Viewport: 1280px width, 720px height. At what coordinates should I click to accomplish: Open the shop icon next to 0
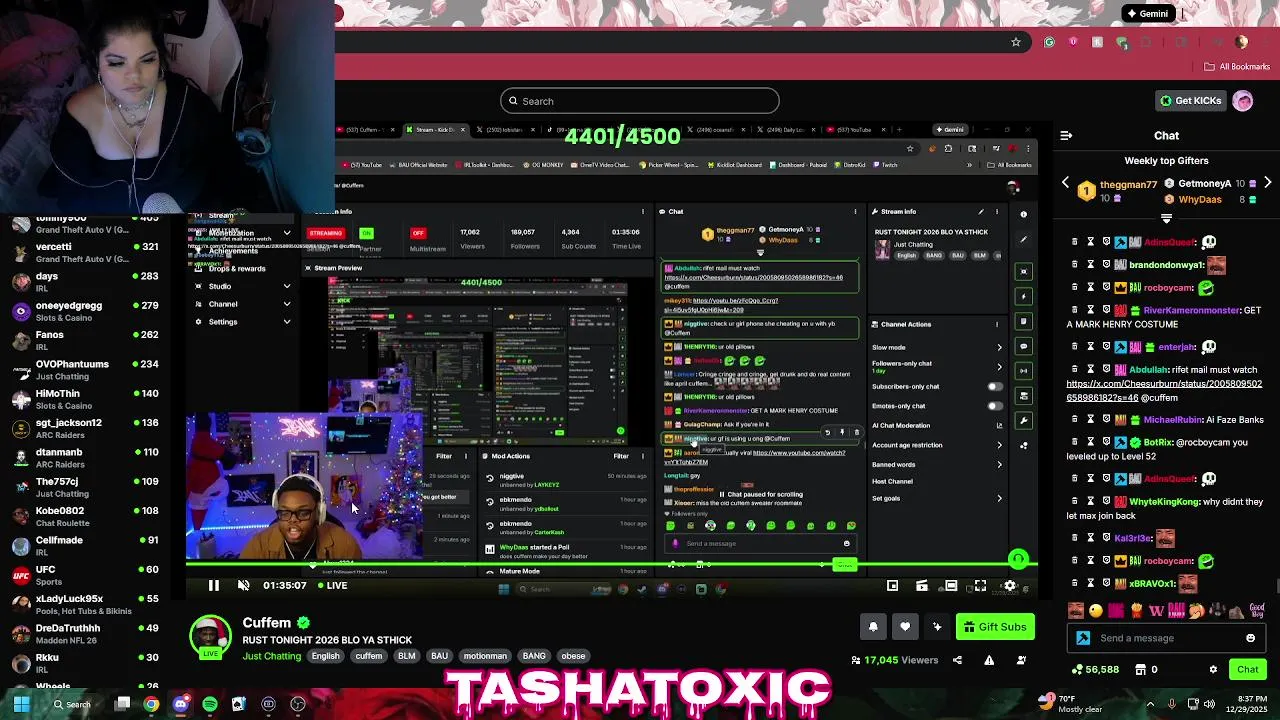tap(1142, 670)
